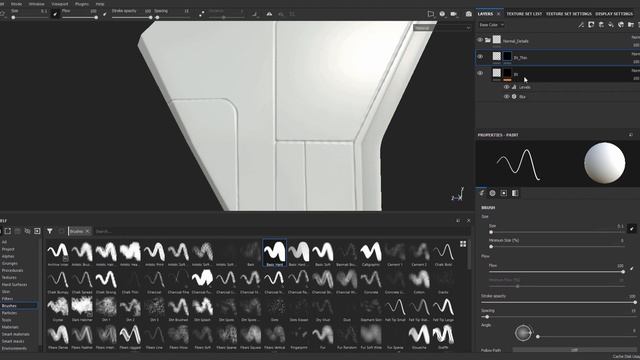Toggle visibility of the Levels effect
Viewport: 640px width, 360px height.
[507, 87]
